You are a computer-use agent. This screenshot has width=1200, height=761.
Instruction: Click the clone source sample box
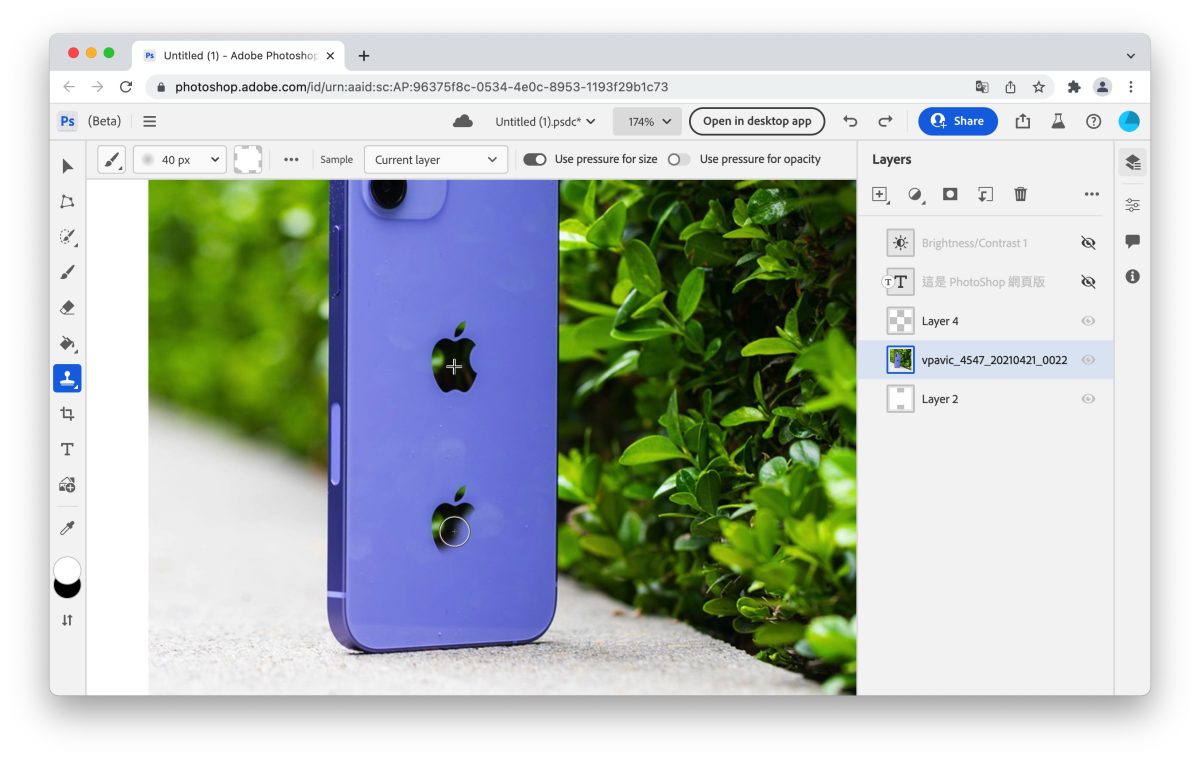[x=248, y=159]
